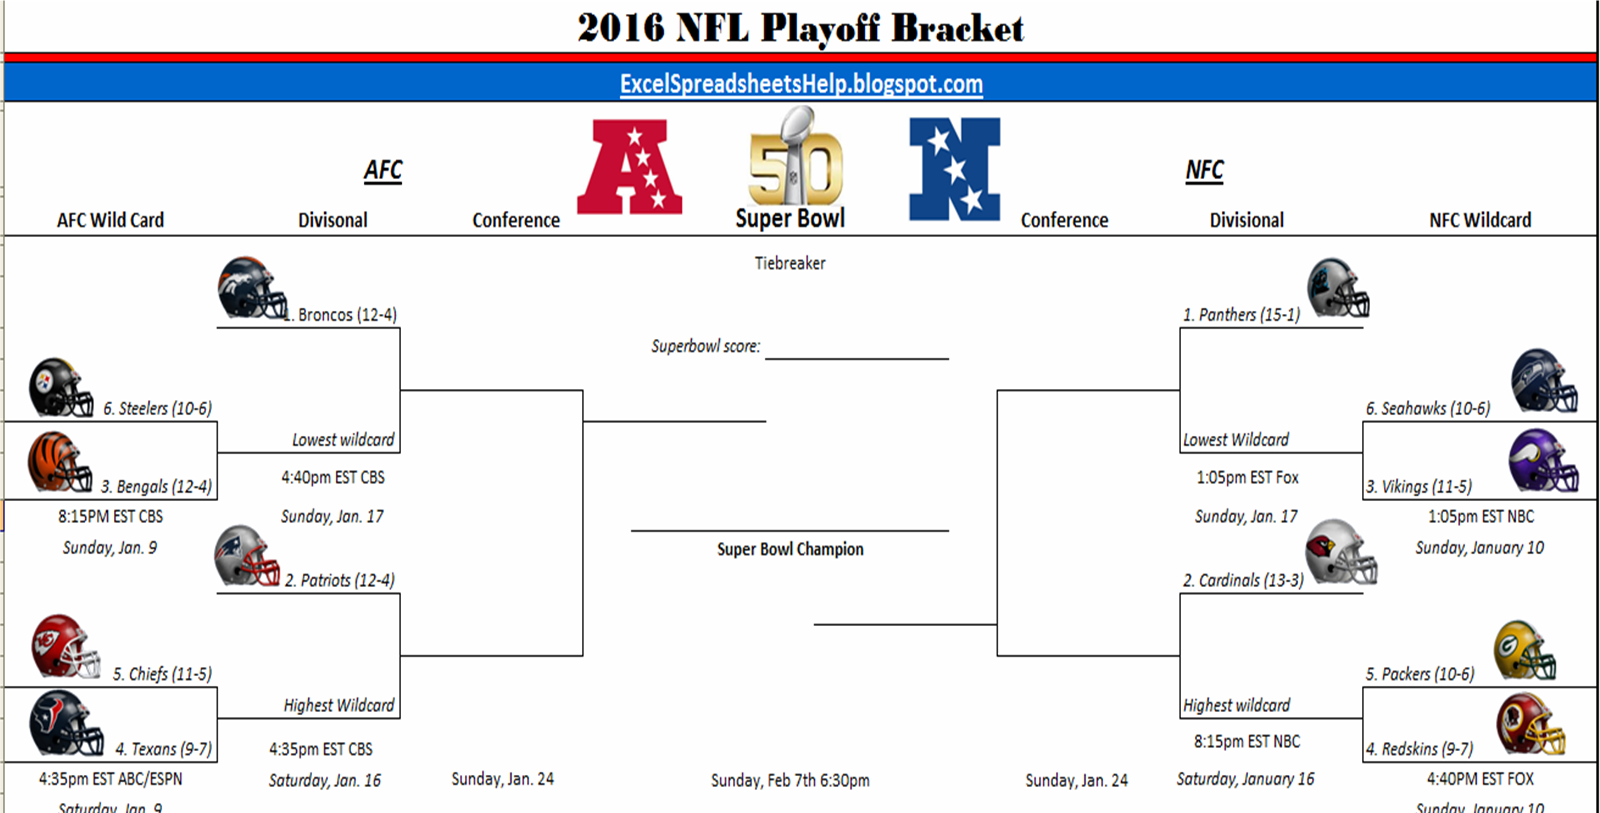Select the Super Bowl Champion cell
This screenshot has width=1600, height=813.
(790, 549)
